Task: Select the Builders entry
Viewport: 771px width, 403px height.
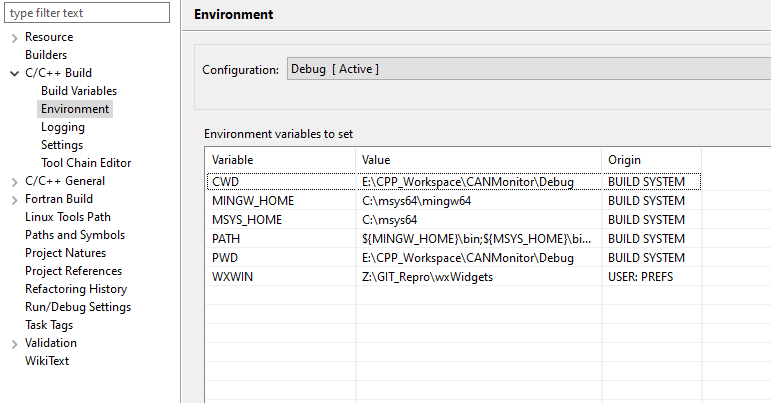Action: tap(46, 55)
